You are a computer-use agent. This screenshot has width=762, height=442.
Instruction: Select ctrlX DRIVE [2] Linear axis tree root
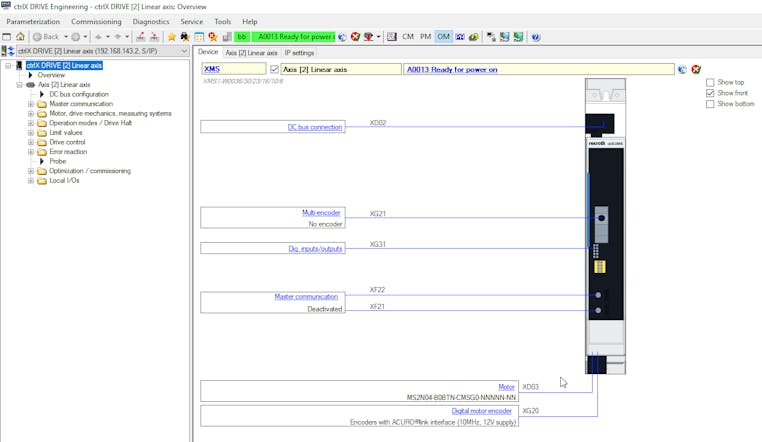click(x=64, y=65)
